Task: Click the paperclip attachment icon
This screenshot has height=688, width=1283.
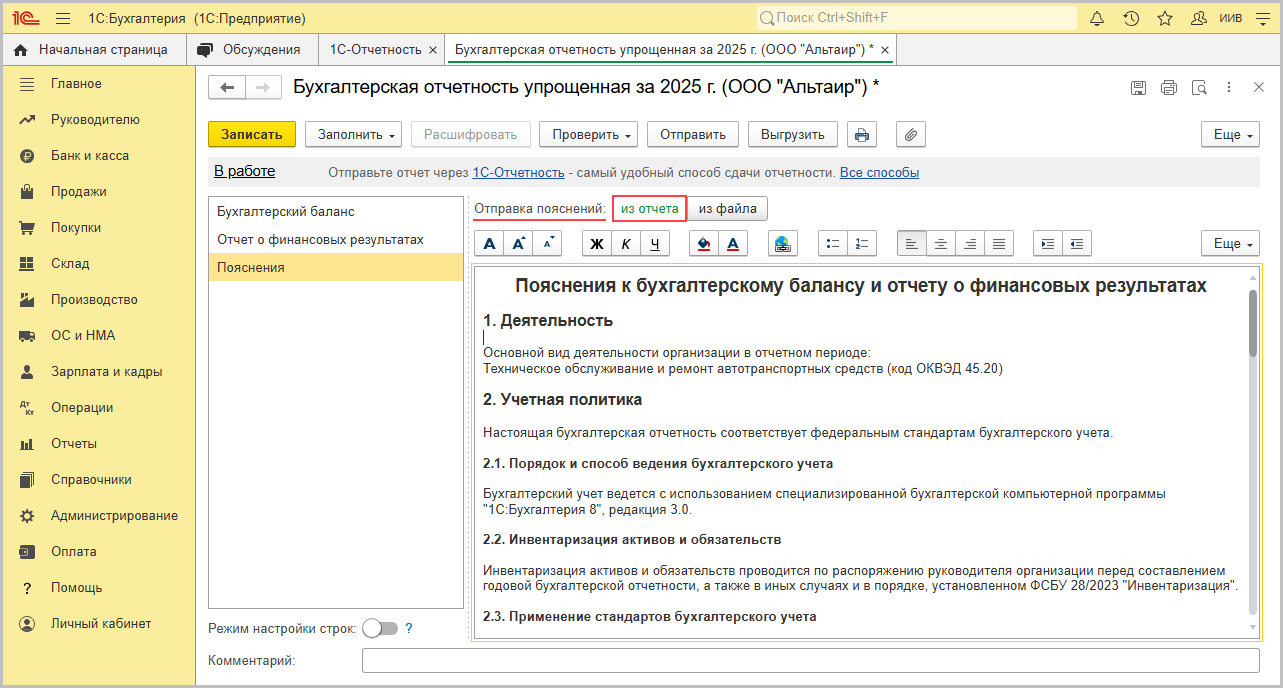Action: [x=911, y=135]
